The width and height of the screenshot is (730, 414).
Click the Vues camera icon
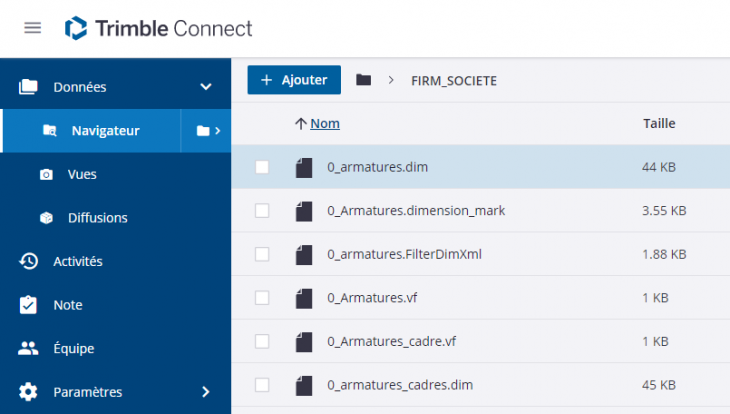46,175
